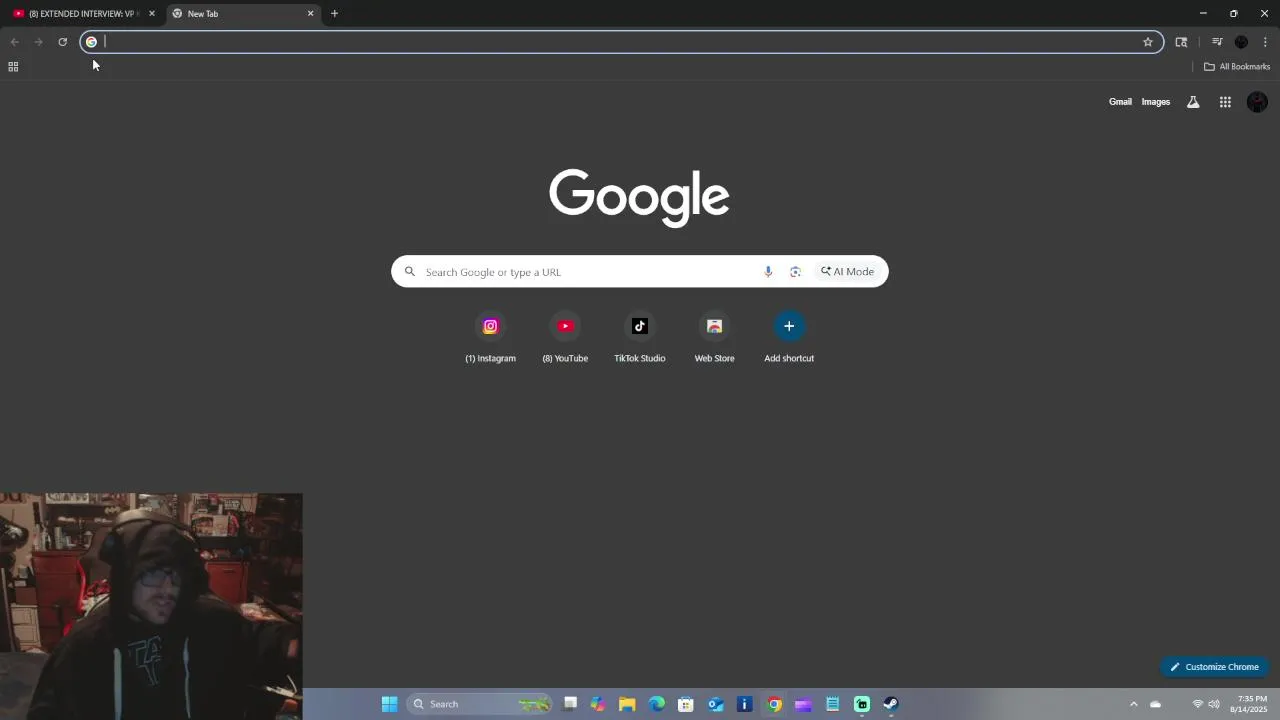The image size is (1280, 720).
Task: Open the Instagram shortcut
Action: point(490,338)
